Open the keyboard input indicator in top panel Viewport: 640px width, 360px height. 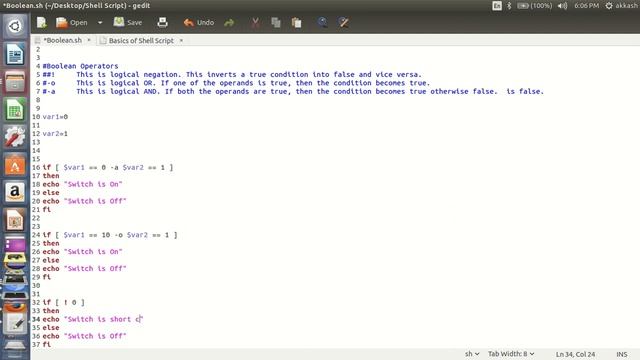[x=497, y=6]
